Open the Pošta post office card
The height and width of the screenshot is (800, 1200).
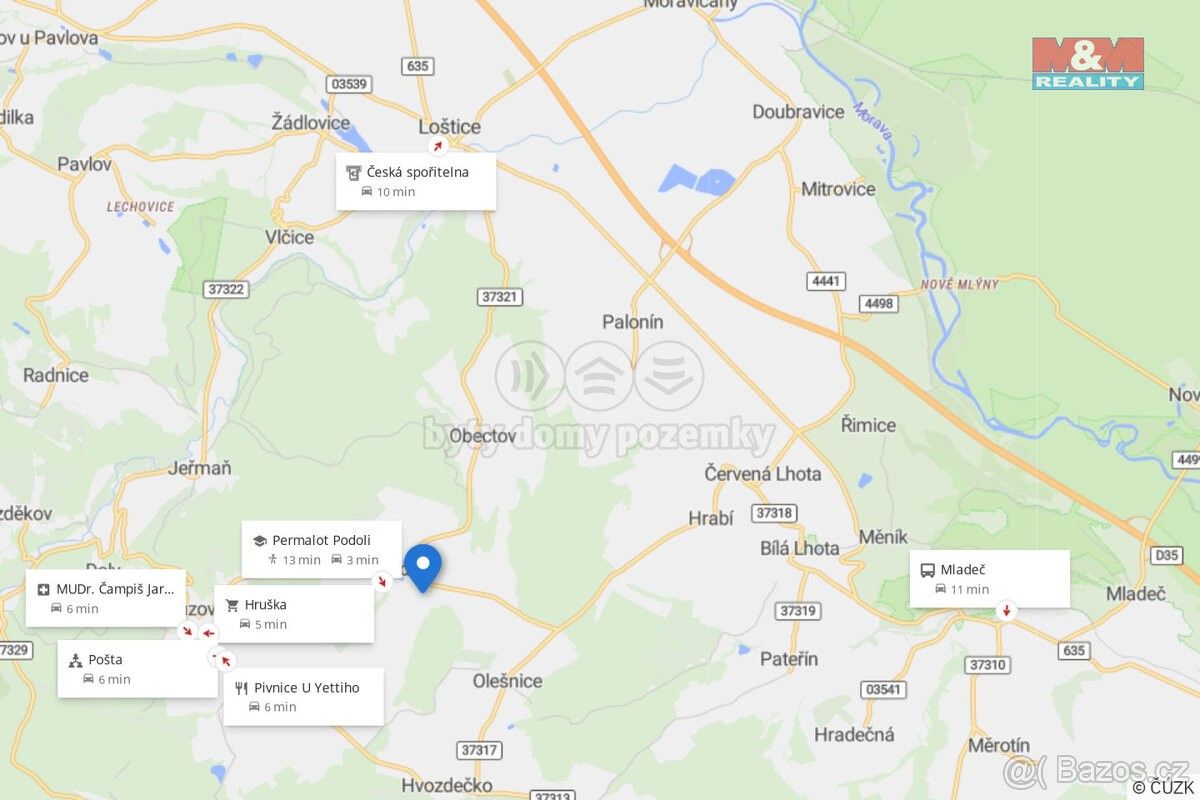click(x=137, y=669)
